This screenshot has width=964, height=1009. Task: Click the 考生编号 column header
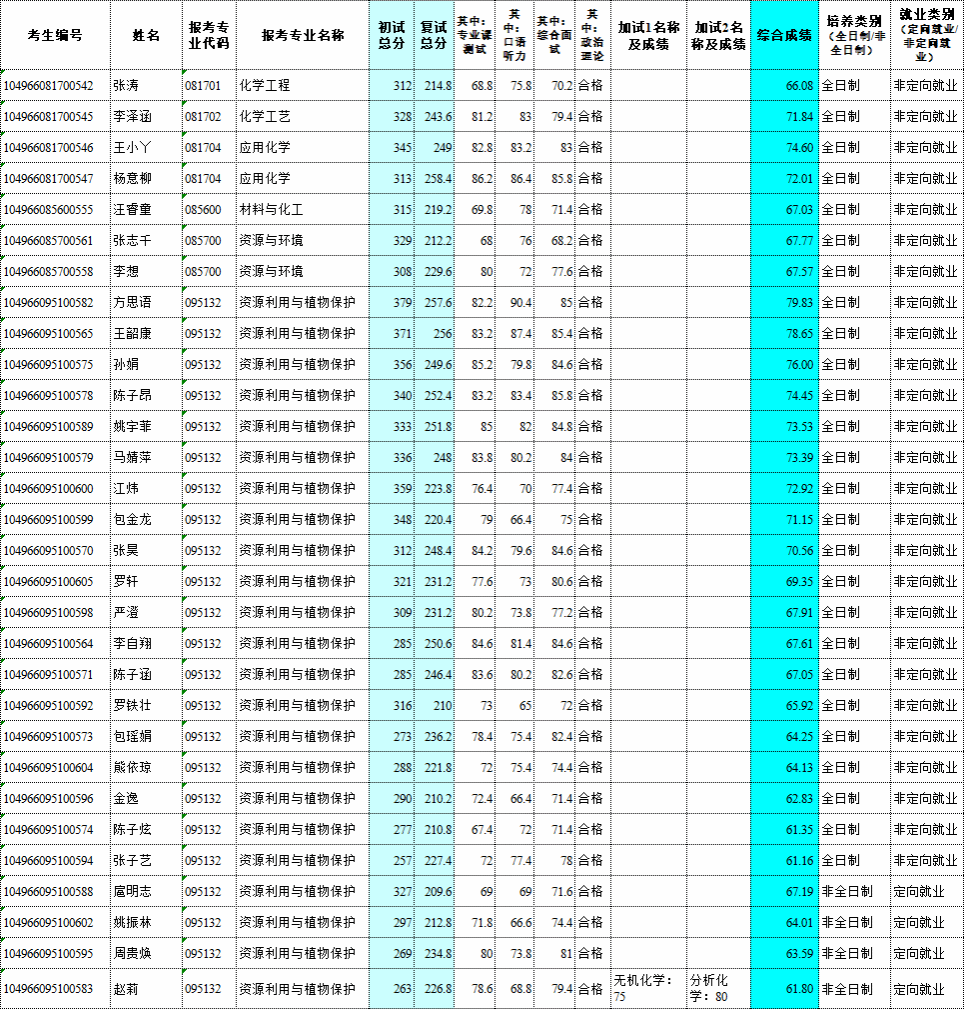click(55, 35)
